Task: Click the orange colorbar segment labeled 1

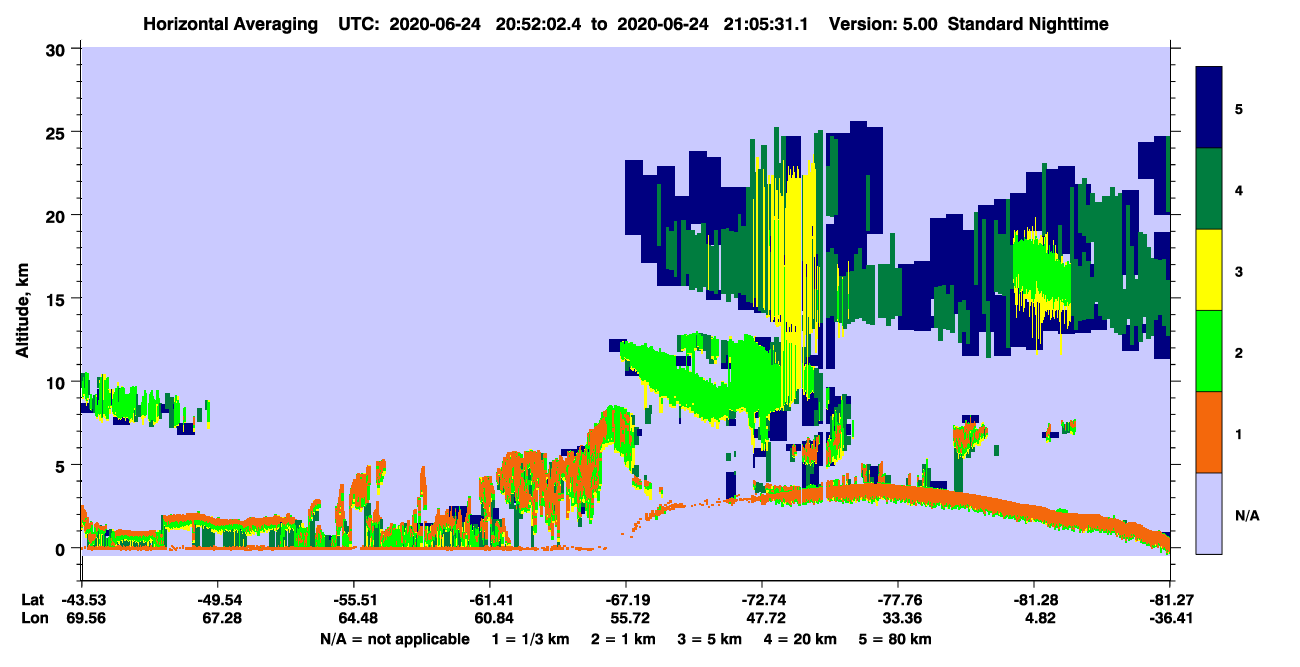Action: (x=1210, y=431)
